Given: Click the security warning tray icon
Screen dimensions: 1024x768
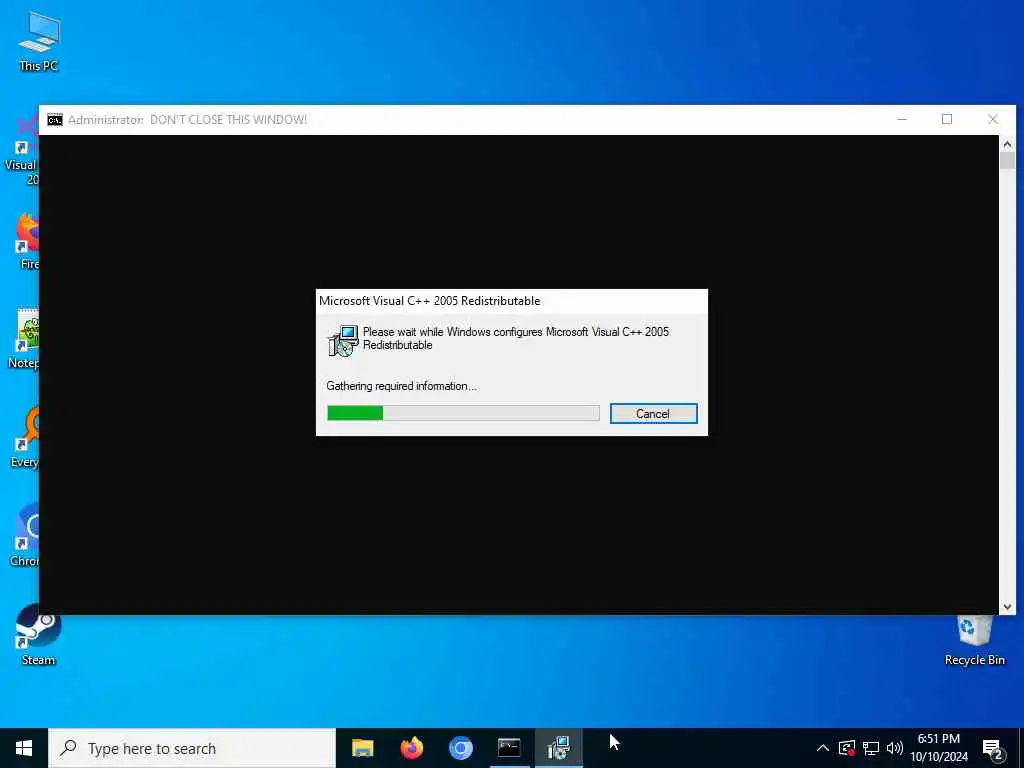Looking at the screenshot, I should [x=847, y=748].
